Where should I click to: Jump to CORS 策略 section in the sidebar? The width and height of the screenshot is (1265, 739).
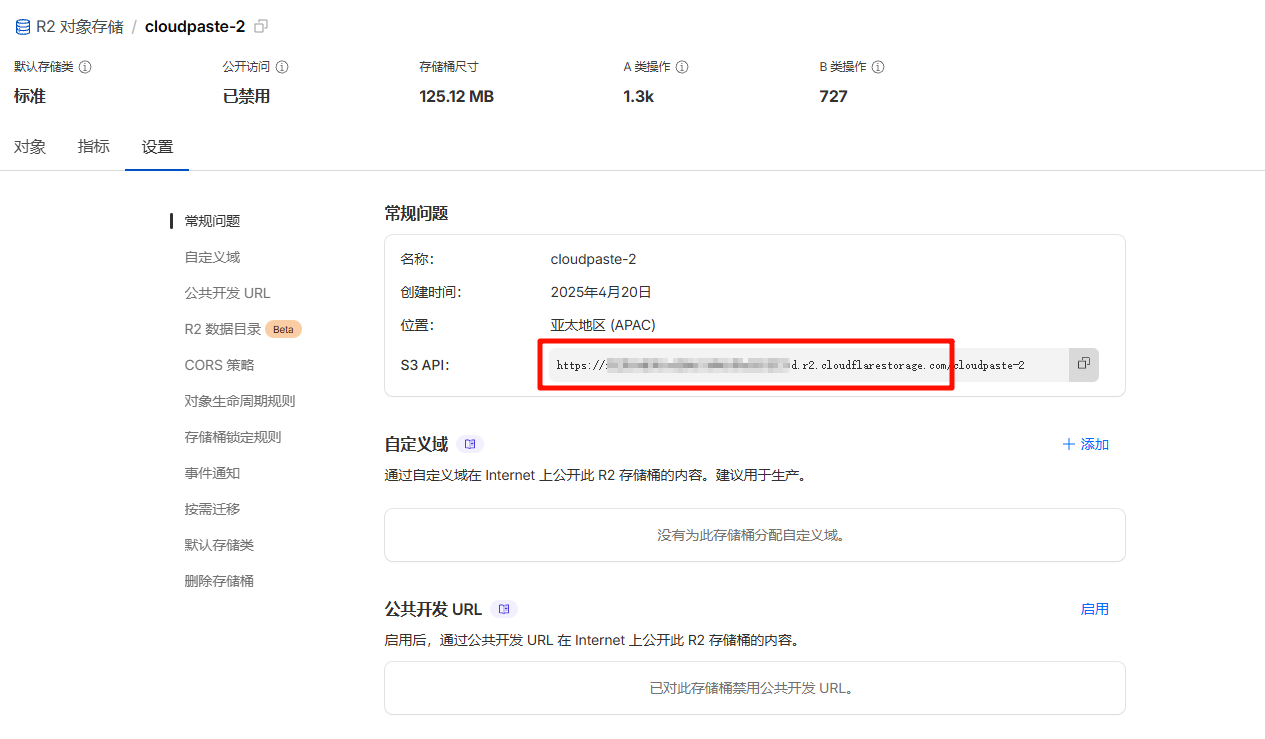coord(219,365)
